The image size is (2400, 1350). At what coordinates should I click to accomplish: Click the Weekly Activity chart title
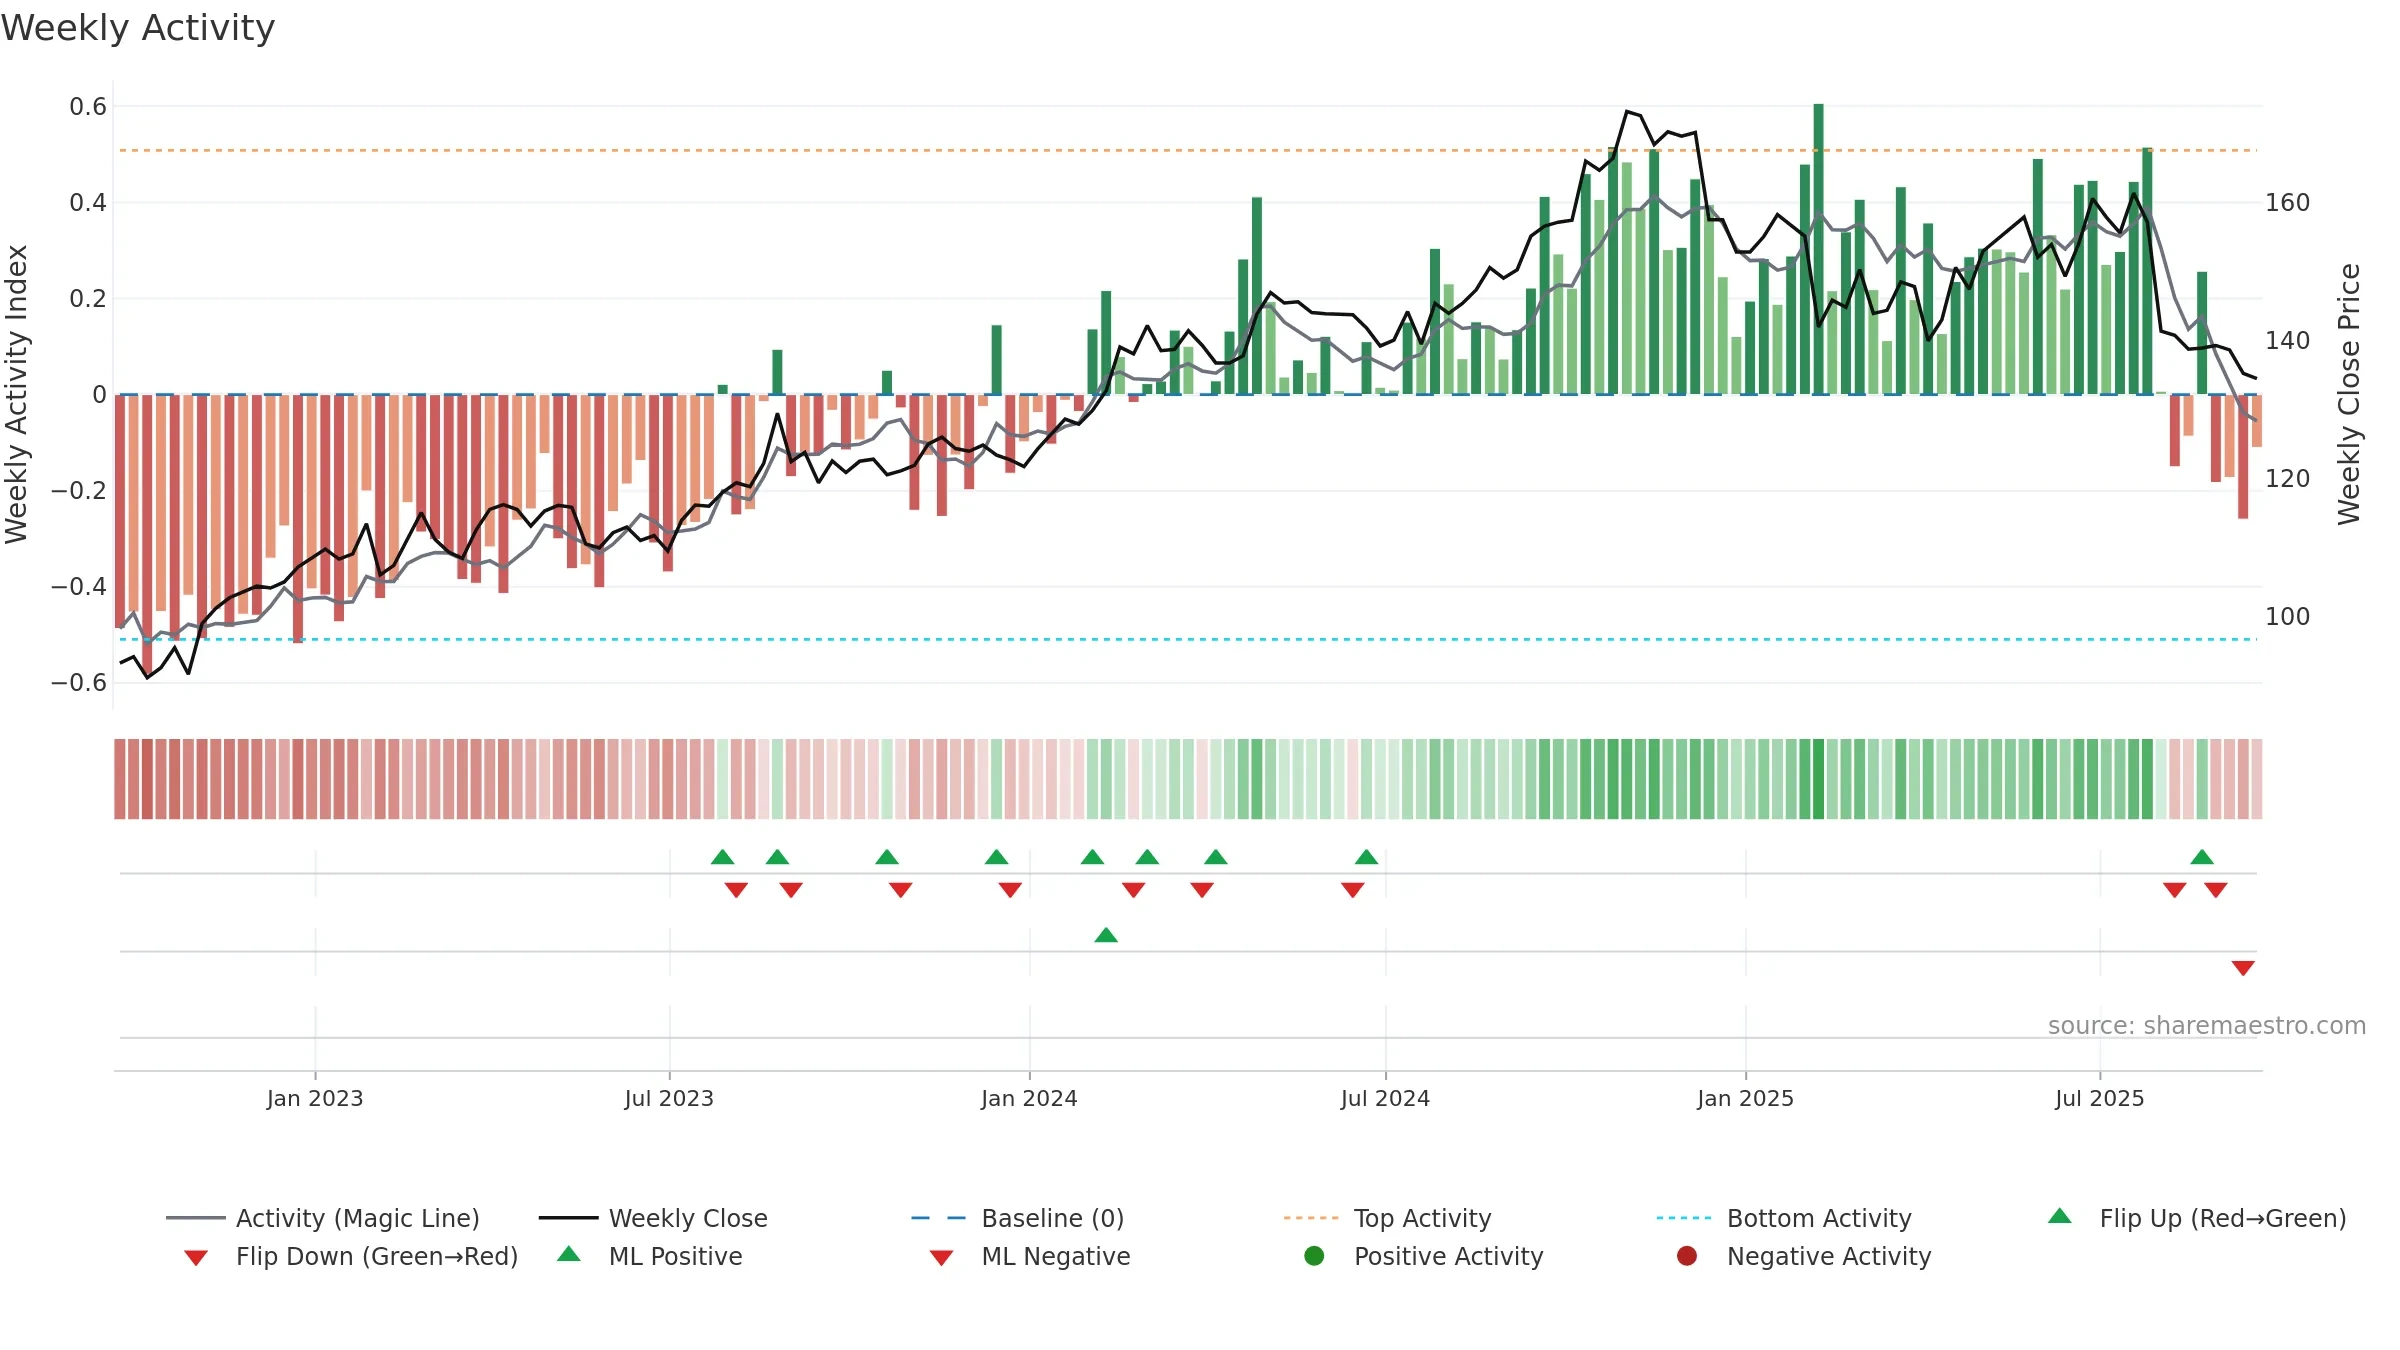tap(138, 28)
